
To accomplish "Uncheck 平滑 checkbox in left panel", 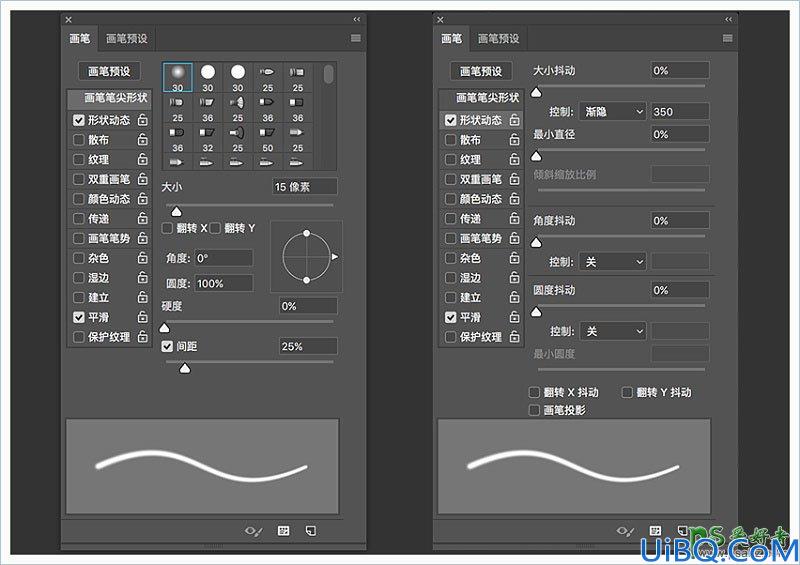I will [x=79, y=317].
